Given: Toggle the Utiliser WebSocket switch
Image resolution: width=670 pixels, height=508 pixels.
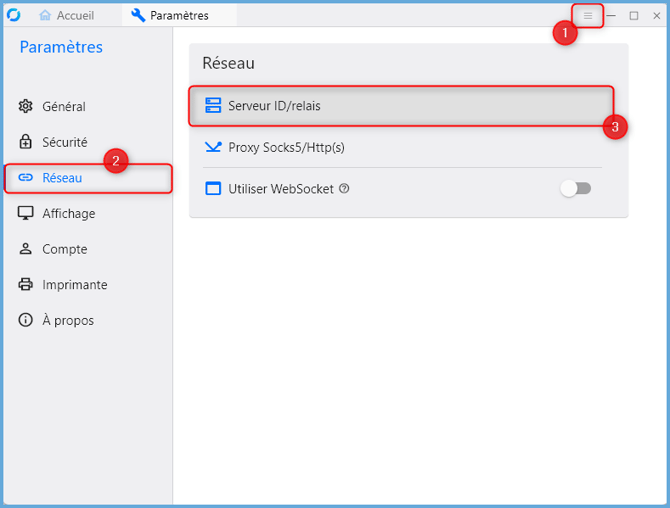Looking at the screenshot, I should pyautogui.click(x=576, y=188).
